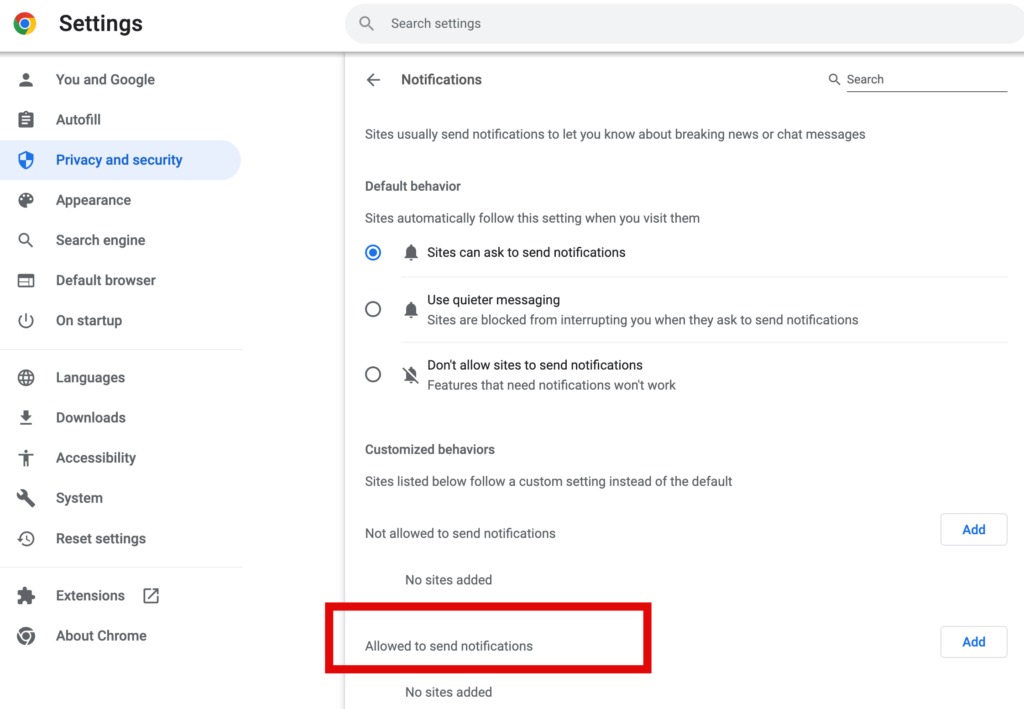1024x709 pixels.
Task: Select Sites can ask to send notifications
Action: [373, 253]
